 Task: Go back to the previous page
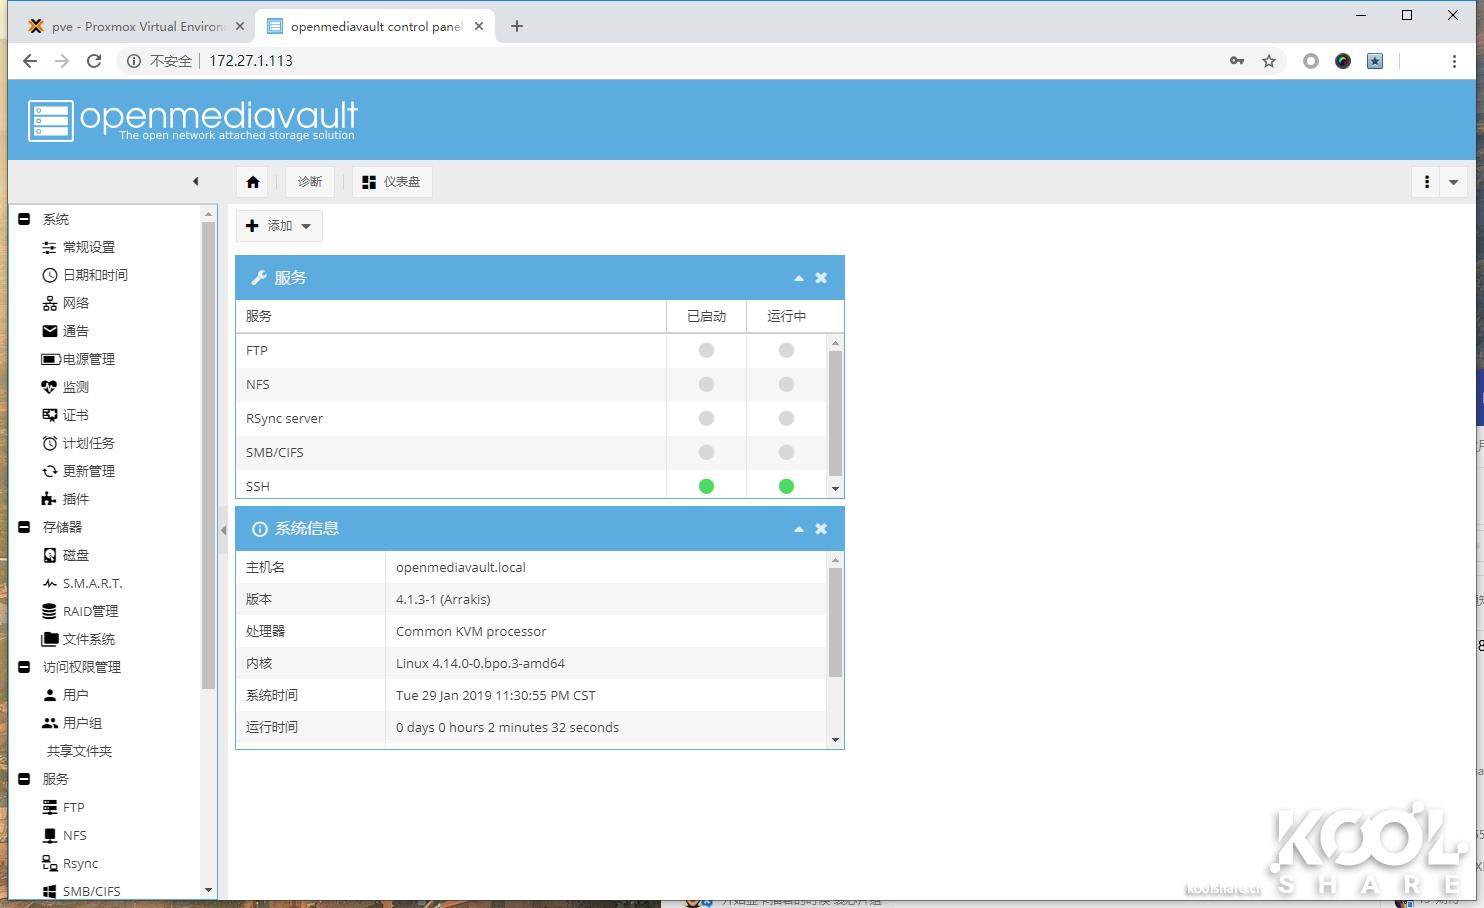point(30,61)
